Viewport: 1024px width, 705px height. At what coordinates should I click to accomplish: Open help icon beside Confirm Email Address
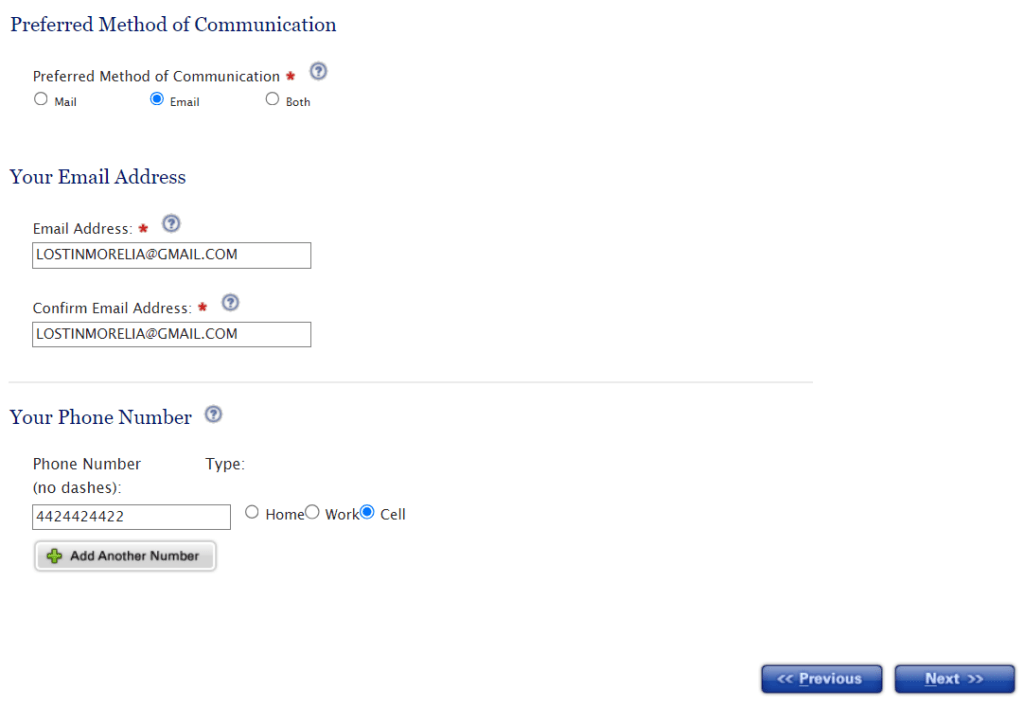[x=231, y=303]
